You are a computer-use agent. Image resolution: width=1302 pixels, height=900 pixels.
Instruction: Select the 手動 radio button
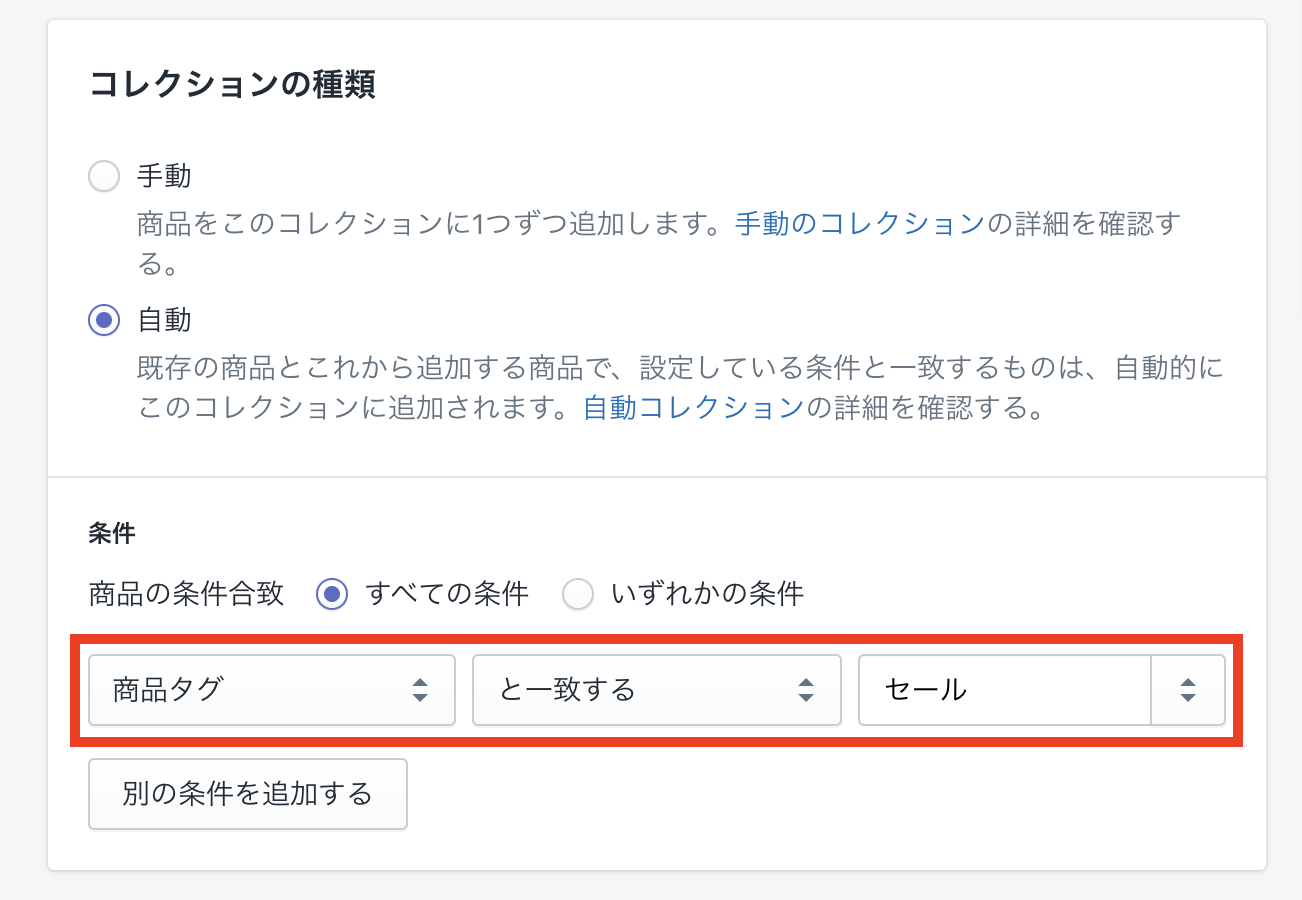[x=104, y=177]
